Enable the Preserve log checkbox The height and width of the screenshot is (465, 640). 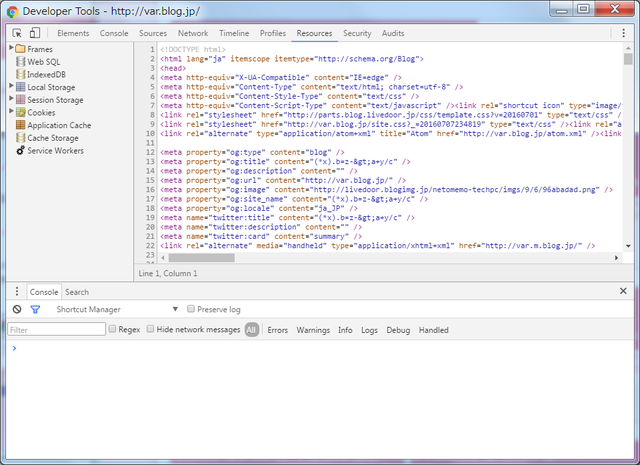191,309
